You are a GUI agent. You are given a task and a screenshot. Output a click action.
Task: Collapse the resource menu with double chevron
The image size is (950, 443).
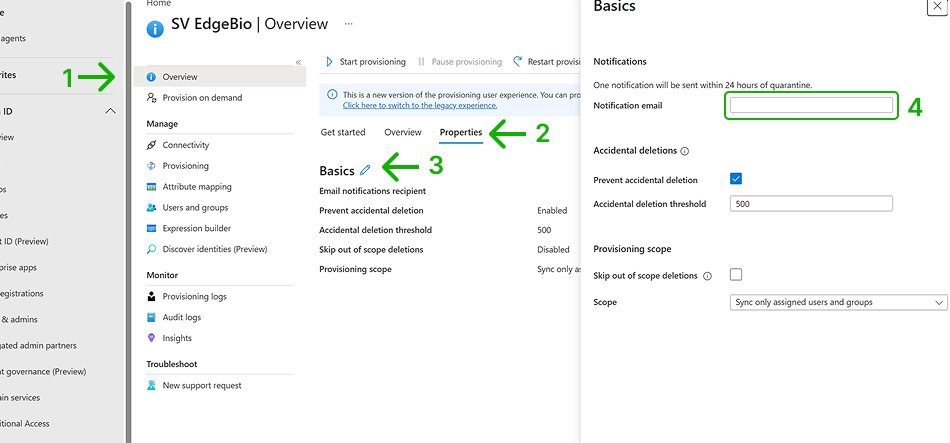(298, 62)
